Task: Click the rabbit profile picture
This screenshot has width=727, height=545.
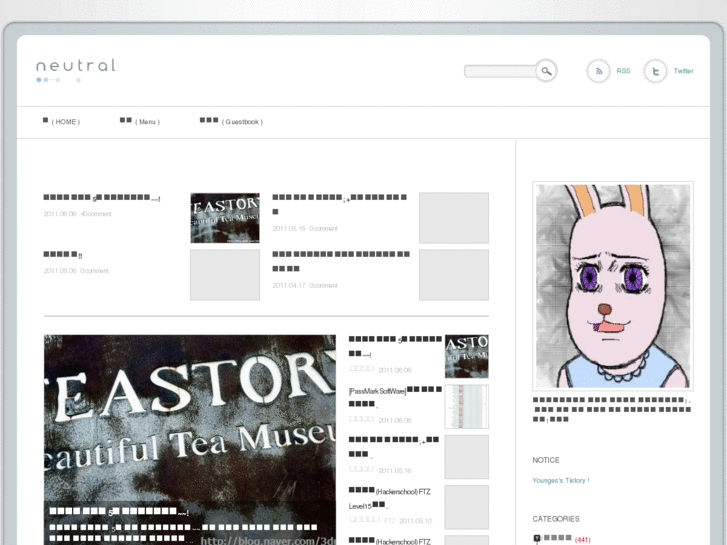Action: click(613, 286)
